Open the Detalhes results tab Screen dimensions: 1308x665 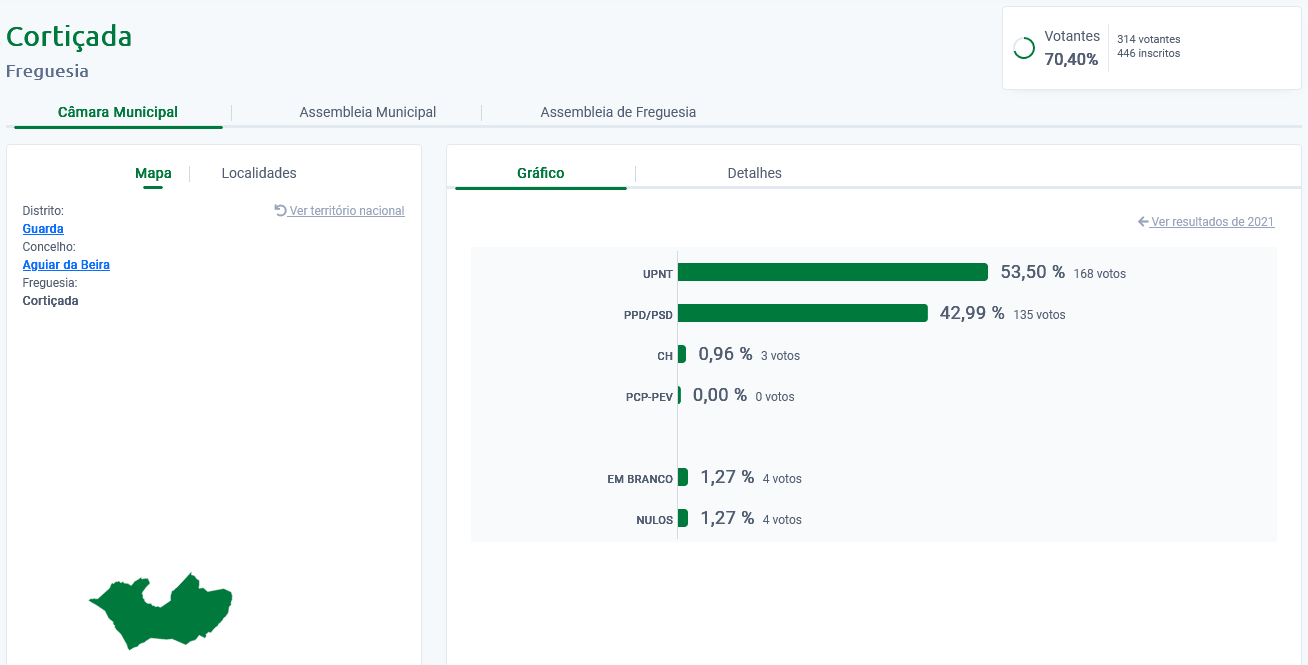pyautogui.click(x=754, y=173)
